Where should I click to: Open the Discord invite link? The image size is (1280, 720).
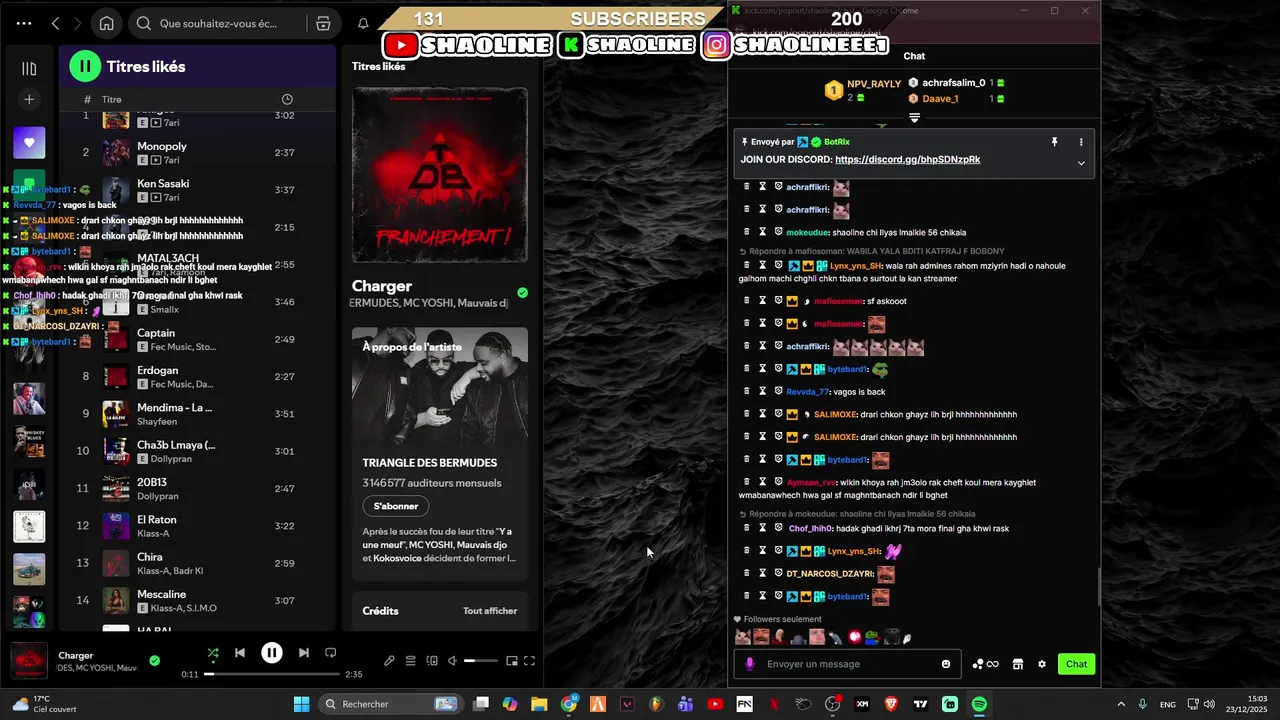pyautogui.click(x=907, y=160)
